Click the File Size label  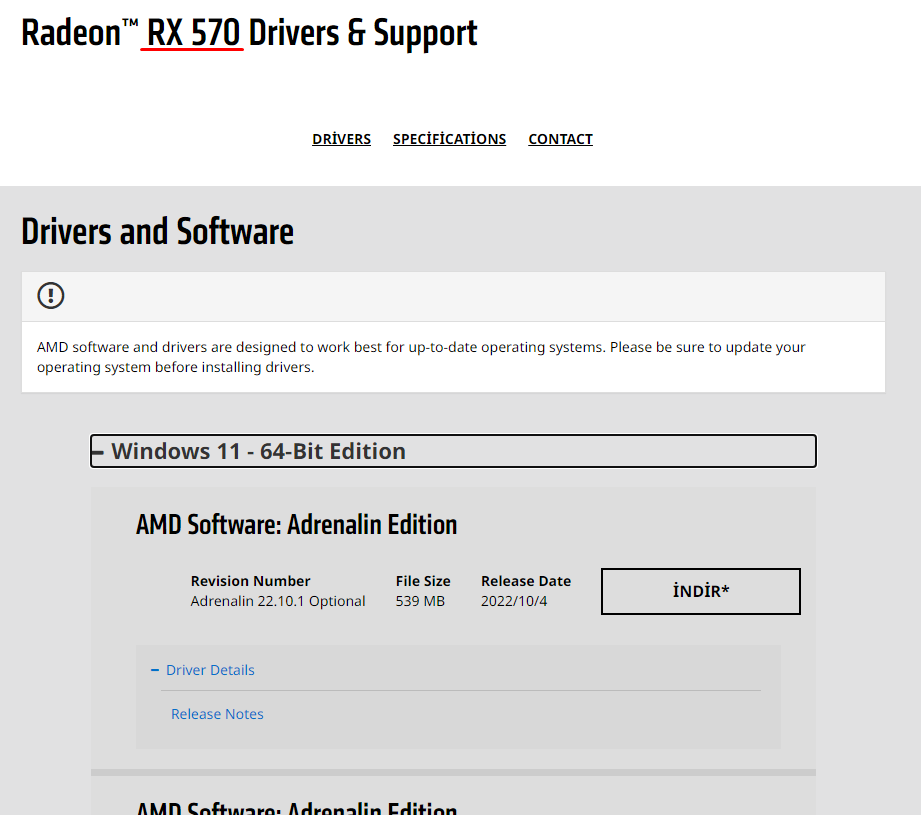(x=423, y=581)
